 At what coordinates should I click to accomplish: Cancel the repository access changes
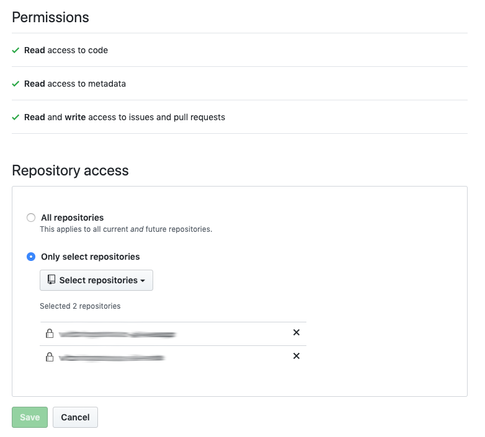point(75,417)
